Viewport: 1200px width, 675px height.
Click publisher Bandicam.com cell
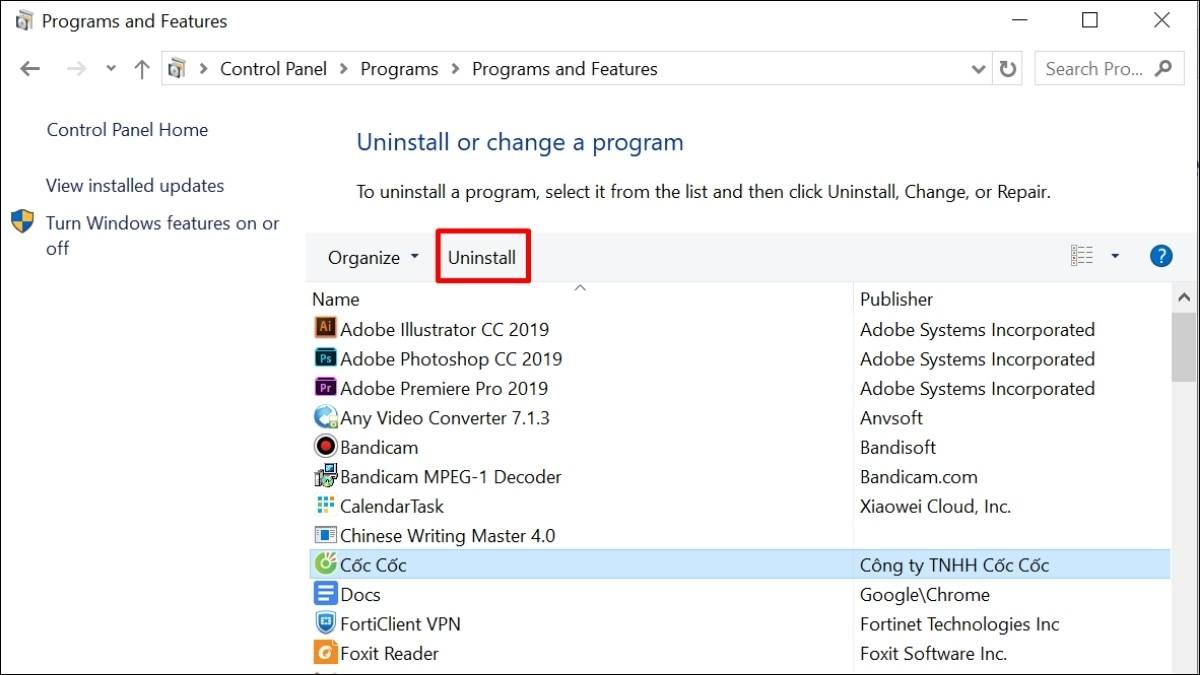click(919, 476)
